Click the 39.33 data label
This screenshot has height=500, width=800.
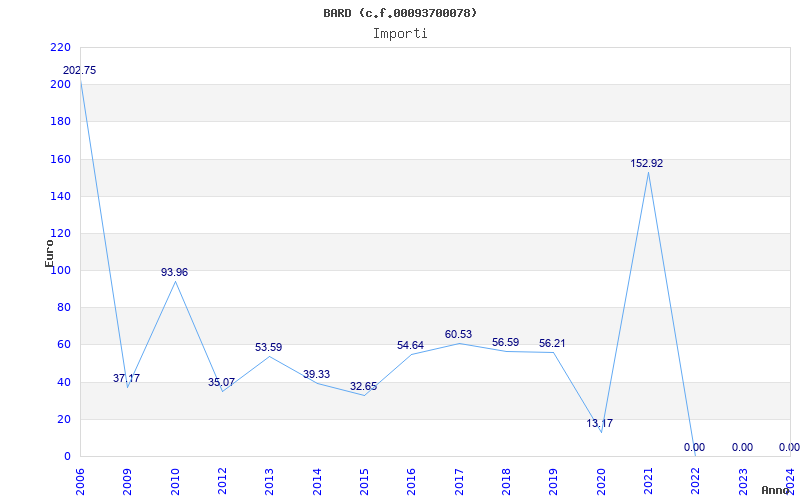[316, 374]
